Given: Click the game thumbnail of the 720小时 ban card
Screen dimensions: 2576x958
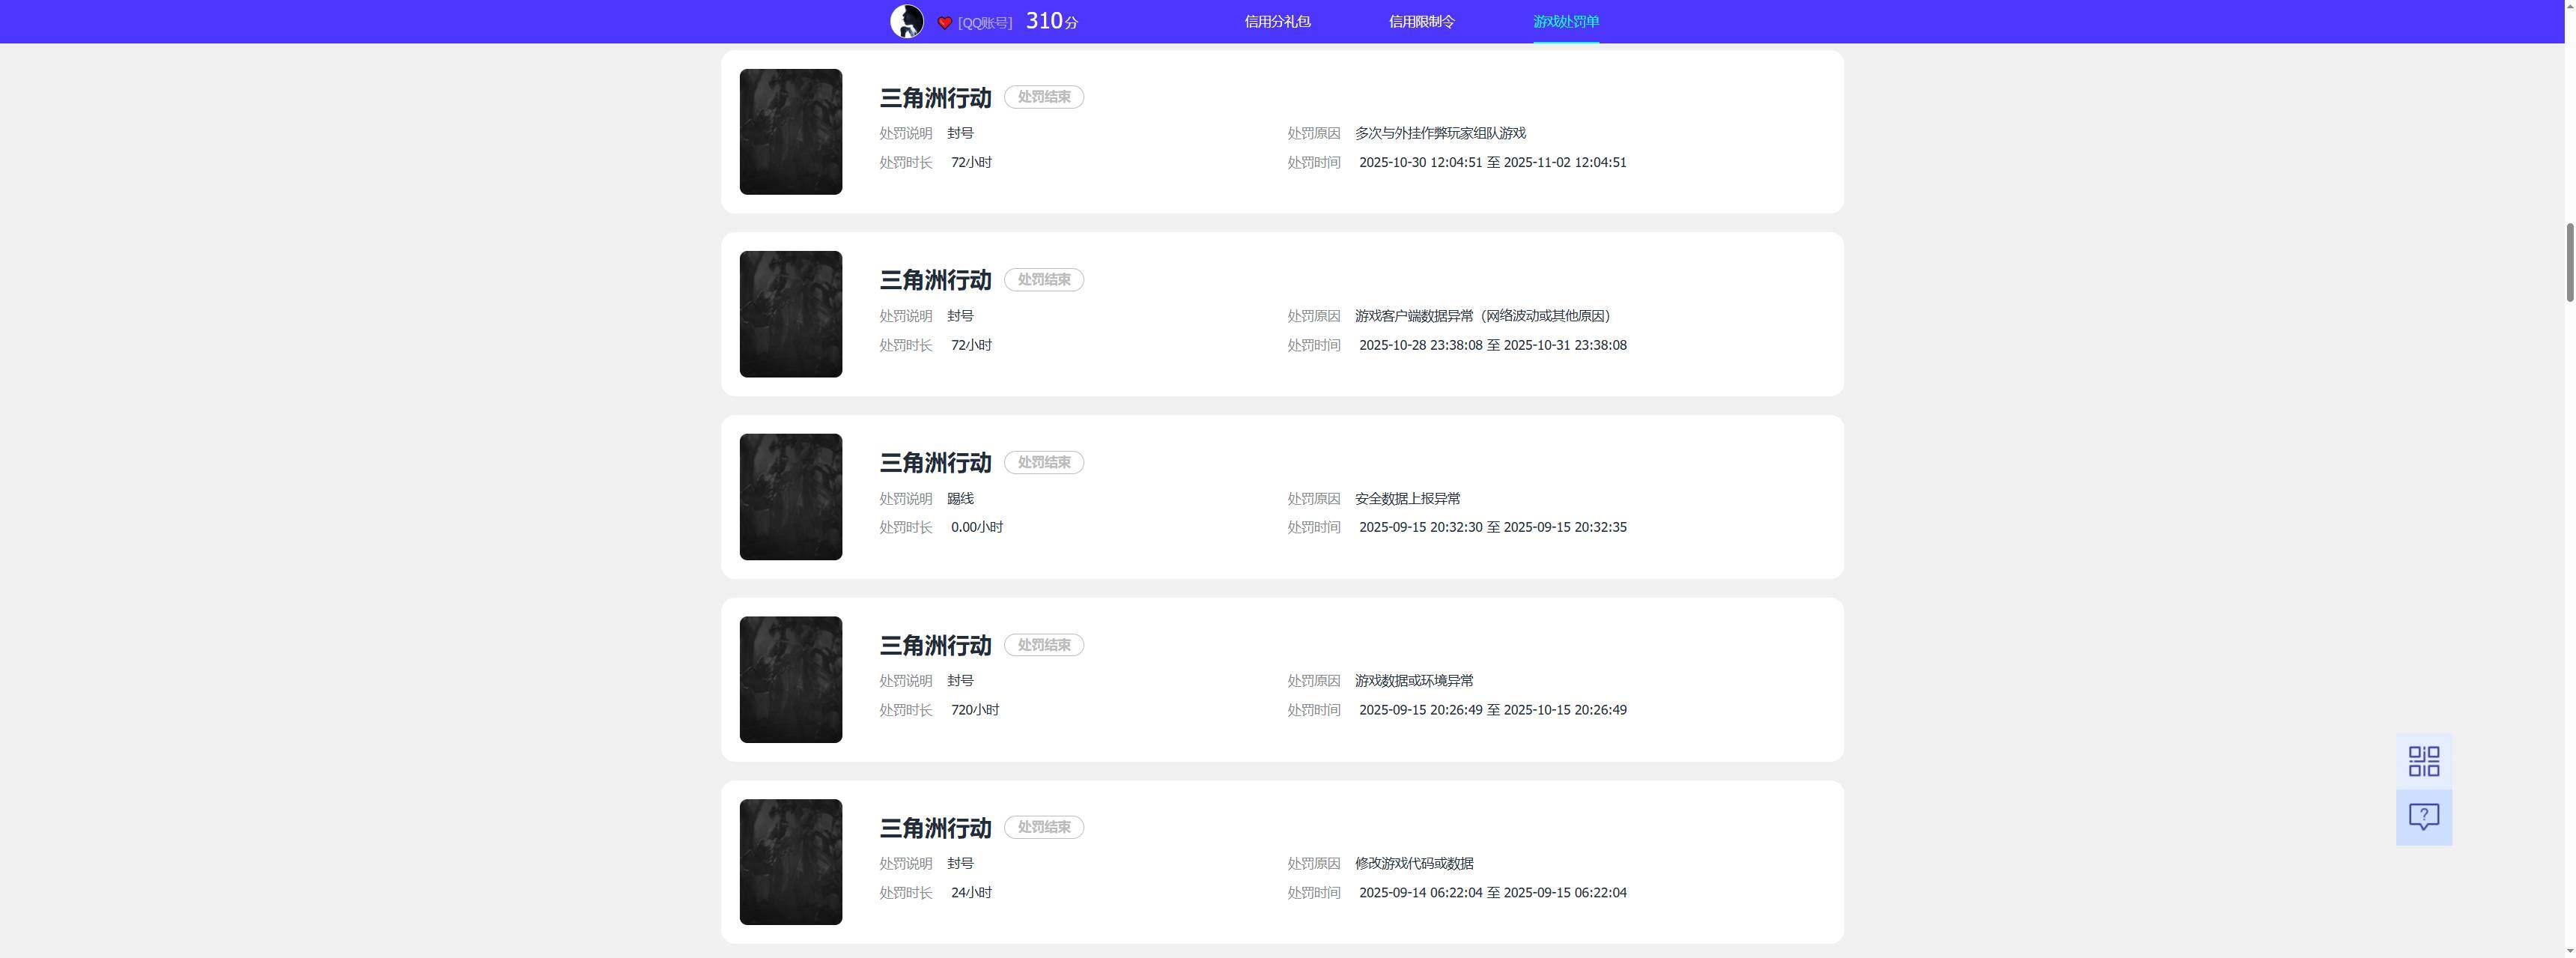Looking at the screenshot, I should (x=790, y=679).
